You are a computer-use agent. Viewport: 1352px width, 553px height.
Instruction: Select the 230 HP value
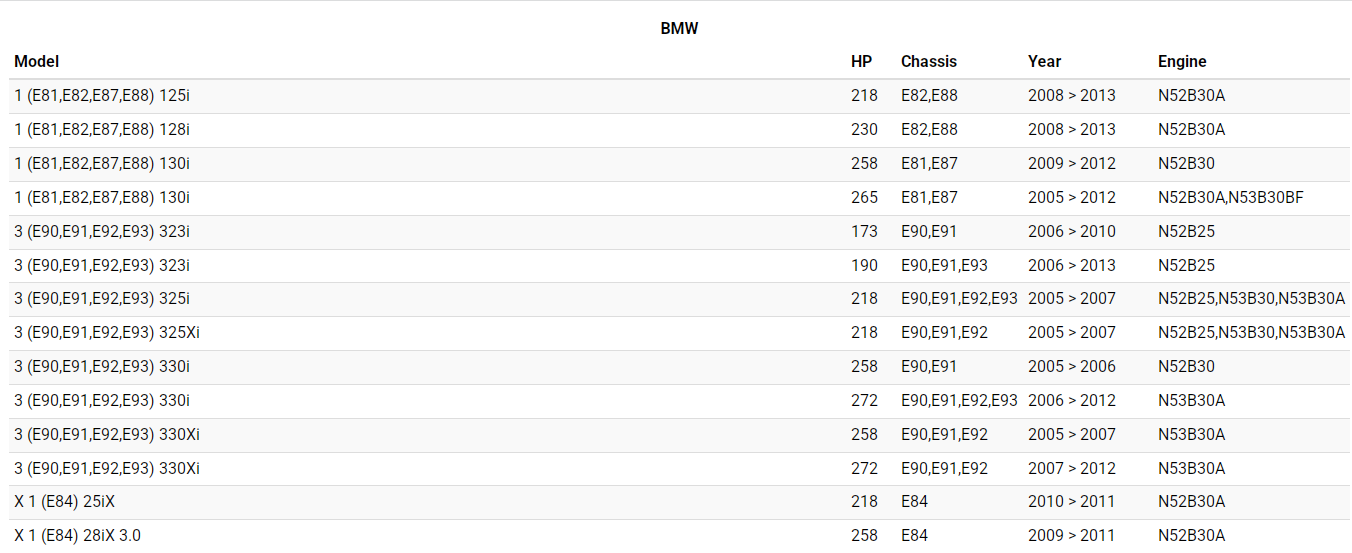[x=864, y=130]
